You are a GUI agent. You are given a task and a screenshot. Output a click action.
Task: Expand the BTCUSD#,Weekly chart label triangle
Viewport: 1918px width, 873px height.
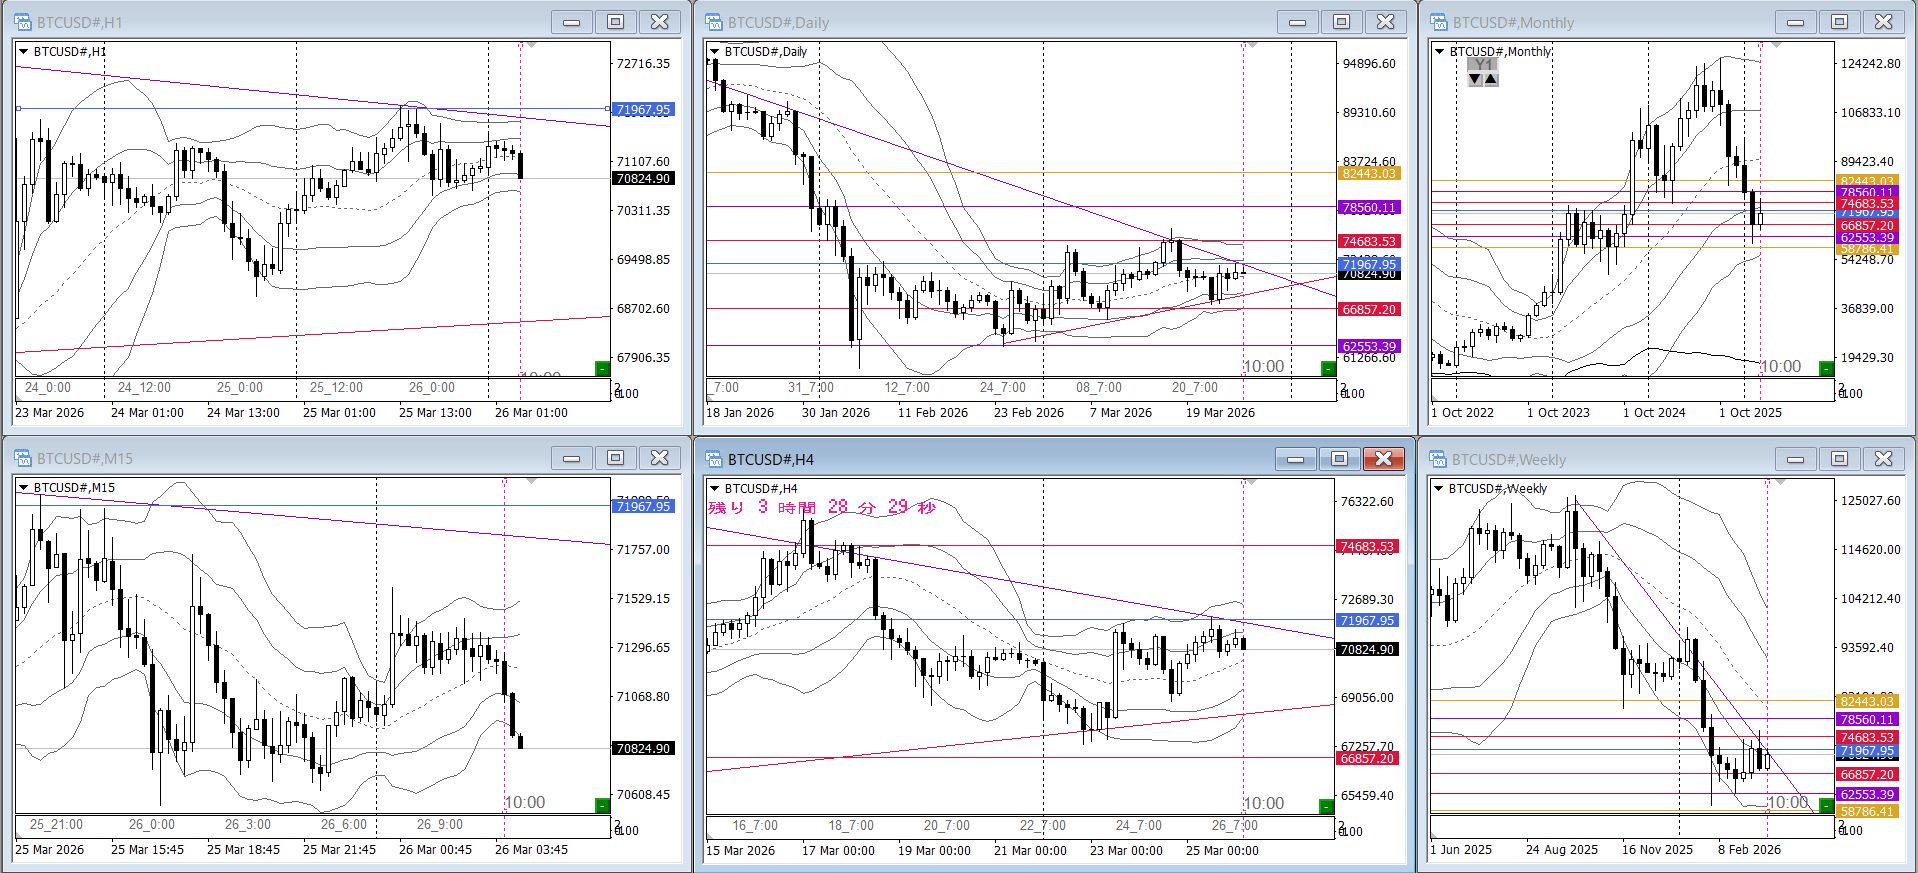tap(1439, 489)
